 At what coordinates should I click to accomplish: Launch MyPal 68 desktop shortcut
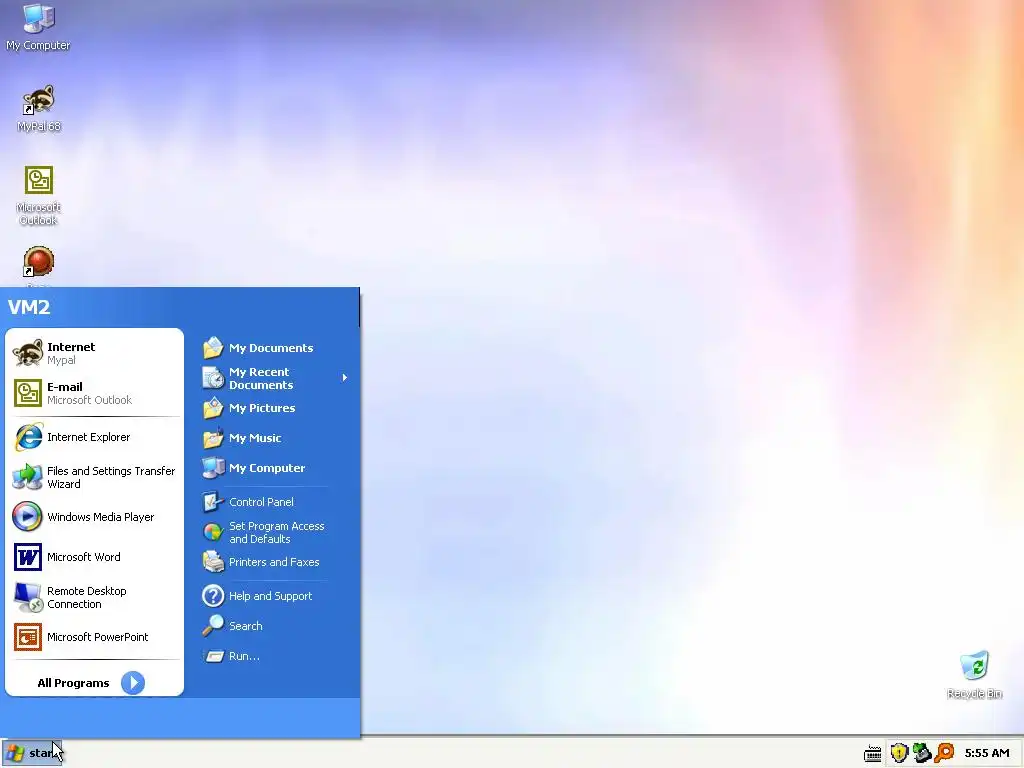pyautogui.click(x=39, y=108)
